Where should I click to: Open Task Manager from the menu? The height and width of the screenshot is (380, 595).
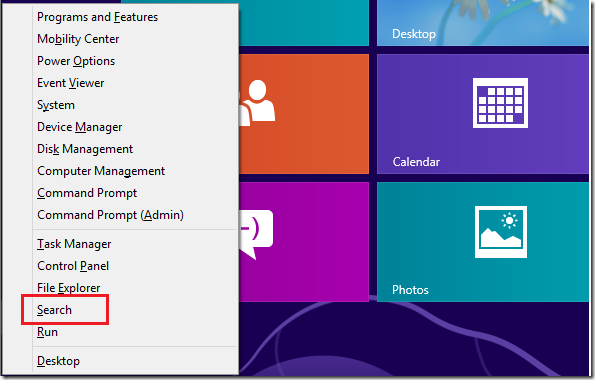[74, 244]
